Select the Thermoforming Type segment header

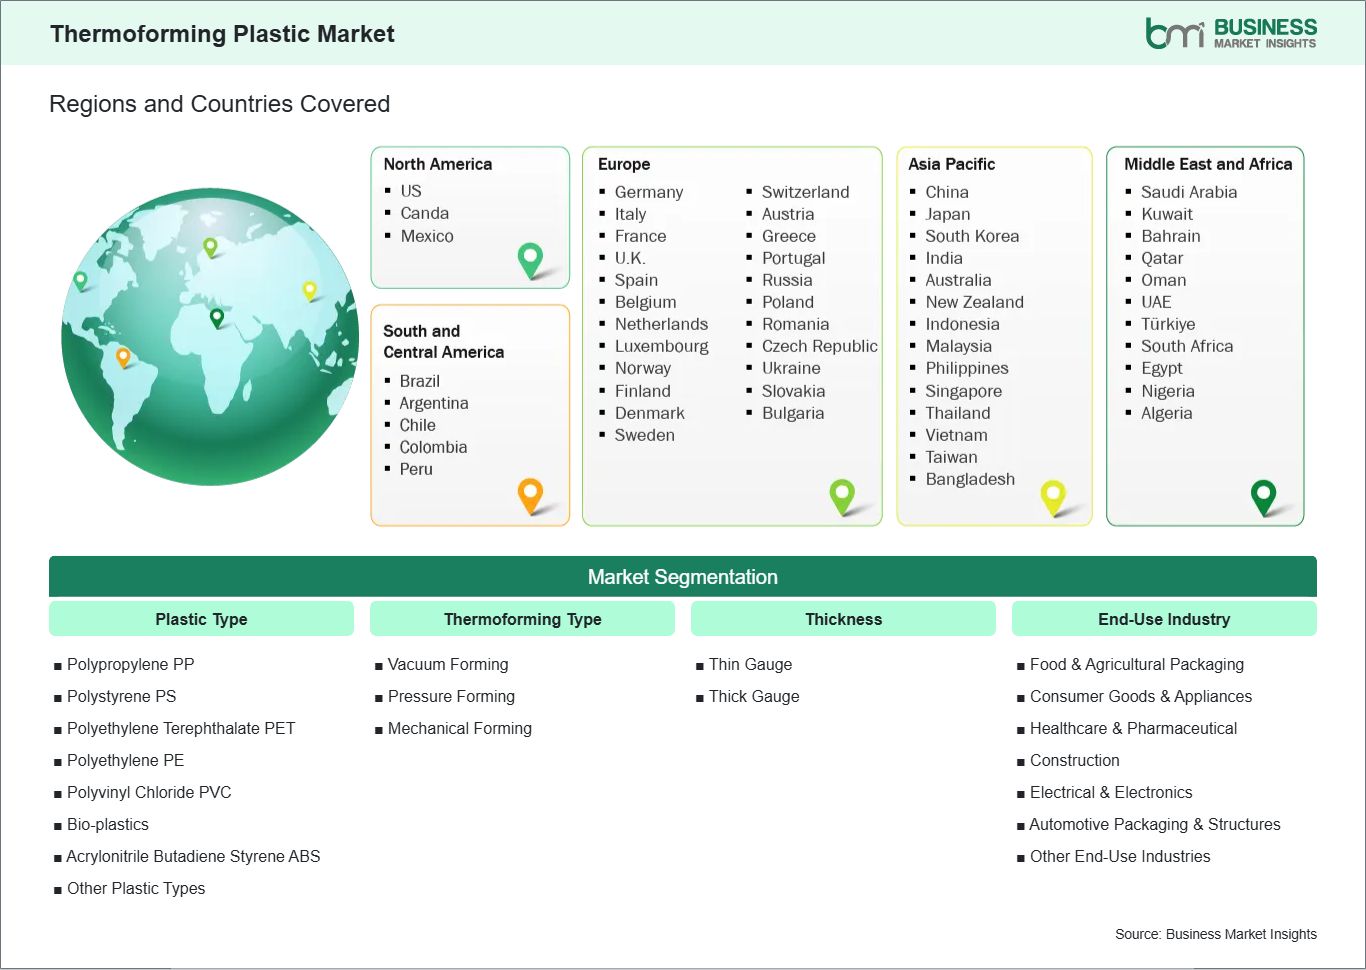522,619
